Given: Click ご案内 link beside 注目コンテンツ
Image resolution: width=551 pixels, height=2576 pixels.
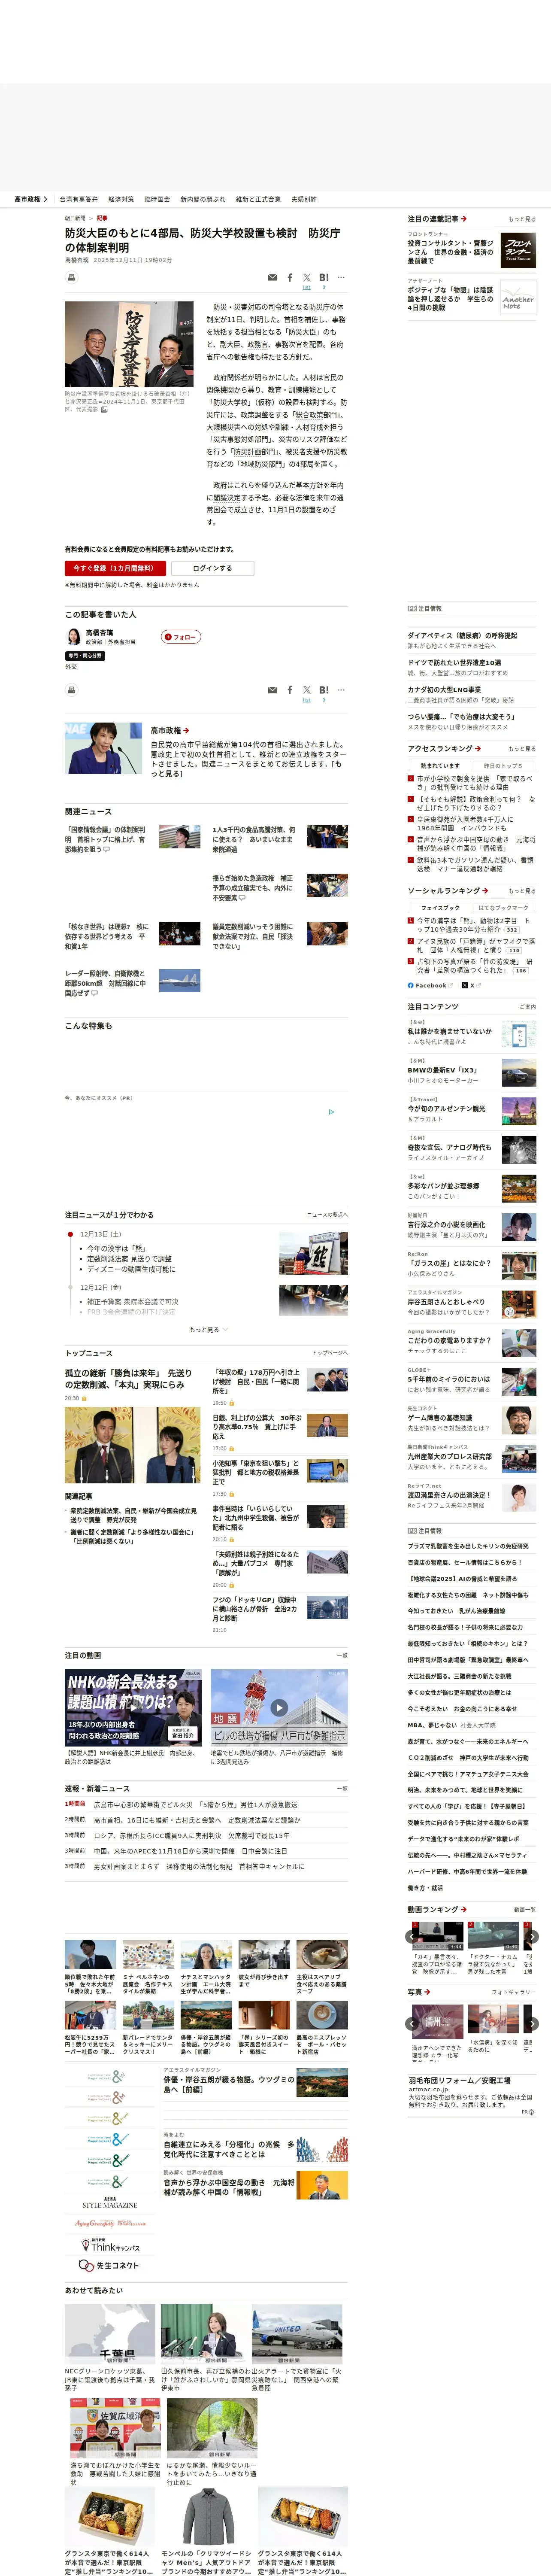Looking at the screenshot, I should (528, 1006).
